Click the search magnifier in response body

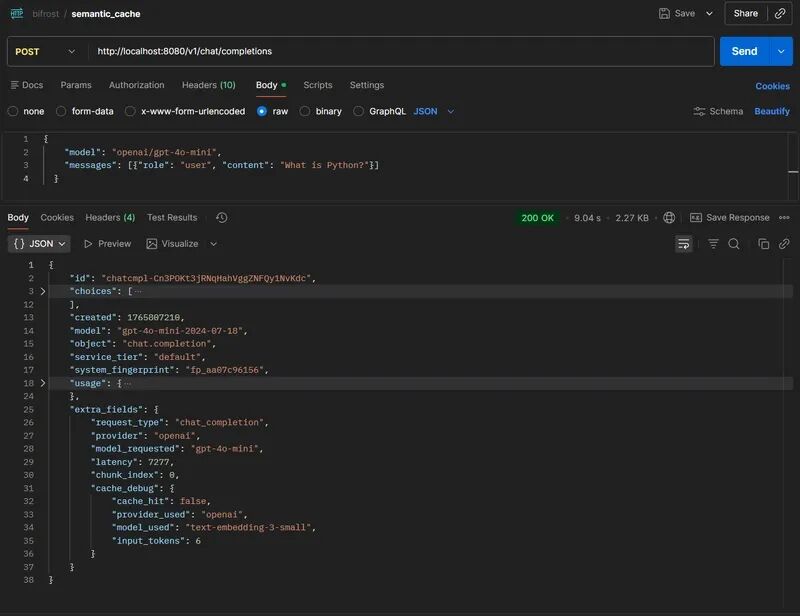(x=734, y=244)
